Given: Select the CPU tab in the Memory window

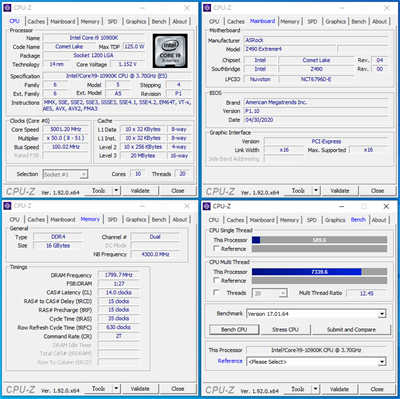Looking at the screenshot, I should tap(14, 220).
